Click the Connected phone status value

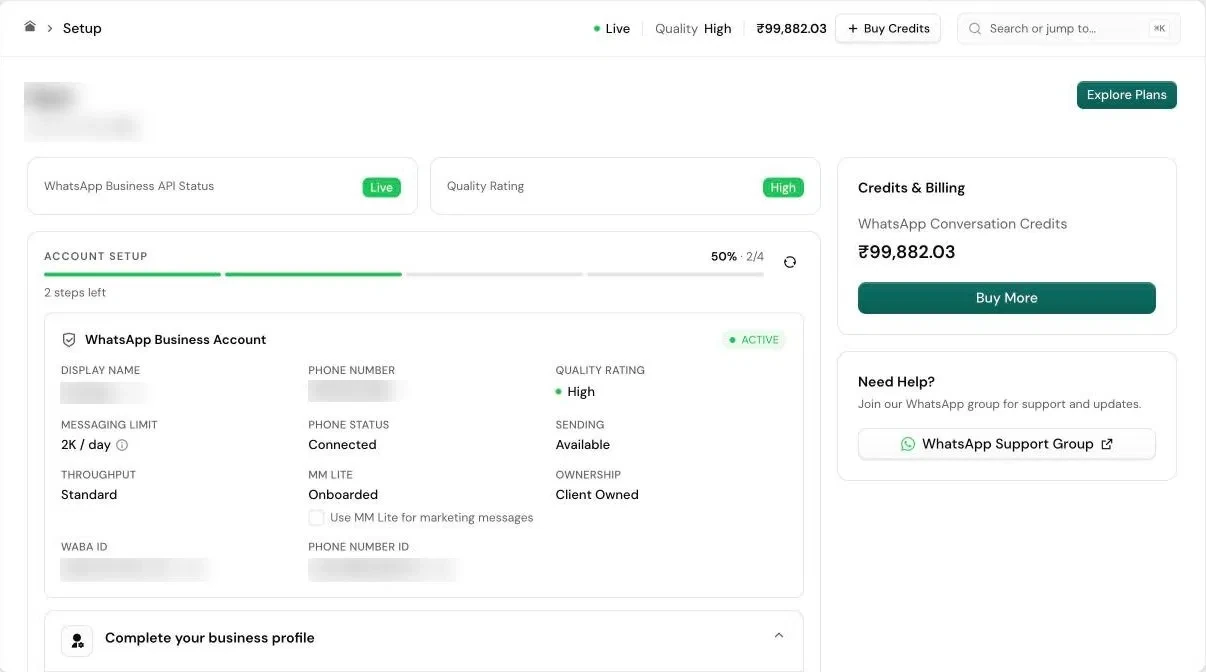click(x=342, y=445)
